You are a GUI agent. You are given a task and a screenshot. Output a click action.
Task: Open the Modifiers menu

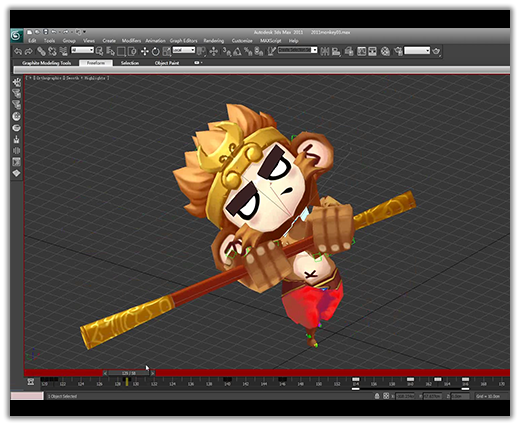click(131, 41)
